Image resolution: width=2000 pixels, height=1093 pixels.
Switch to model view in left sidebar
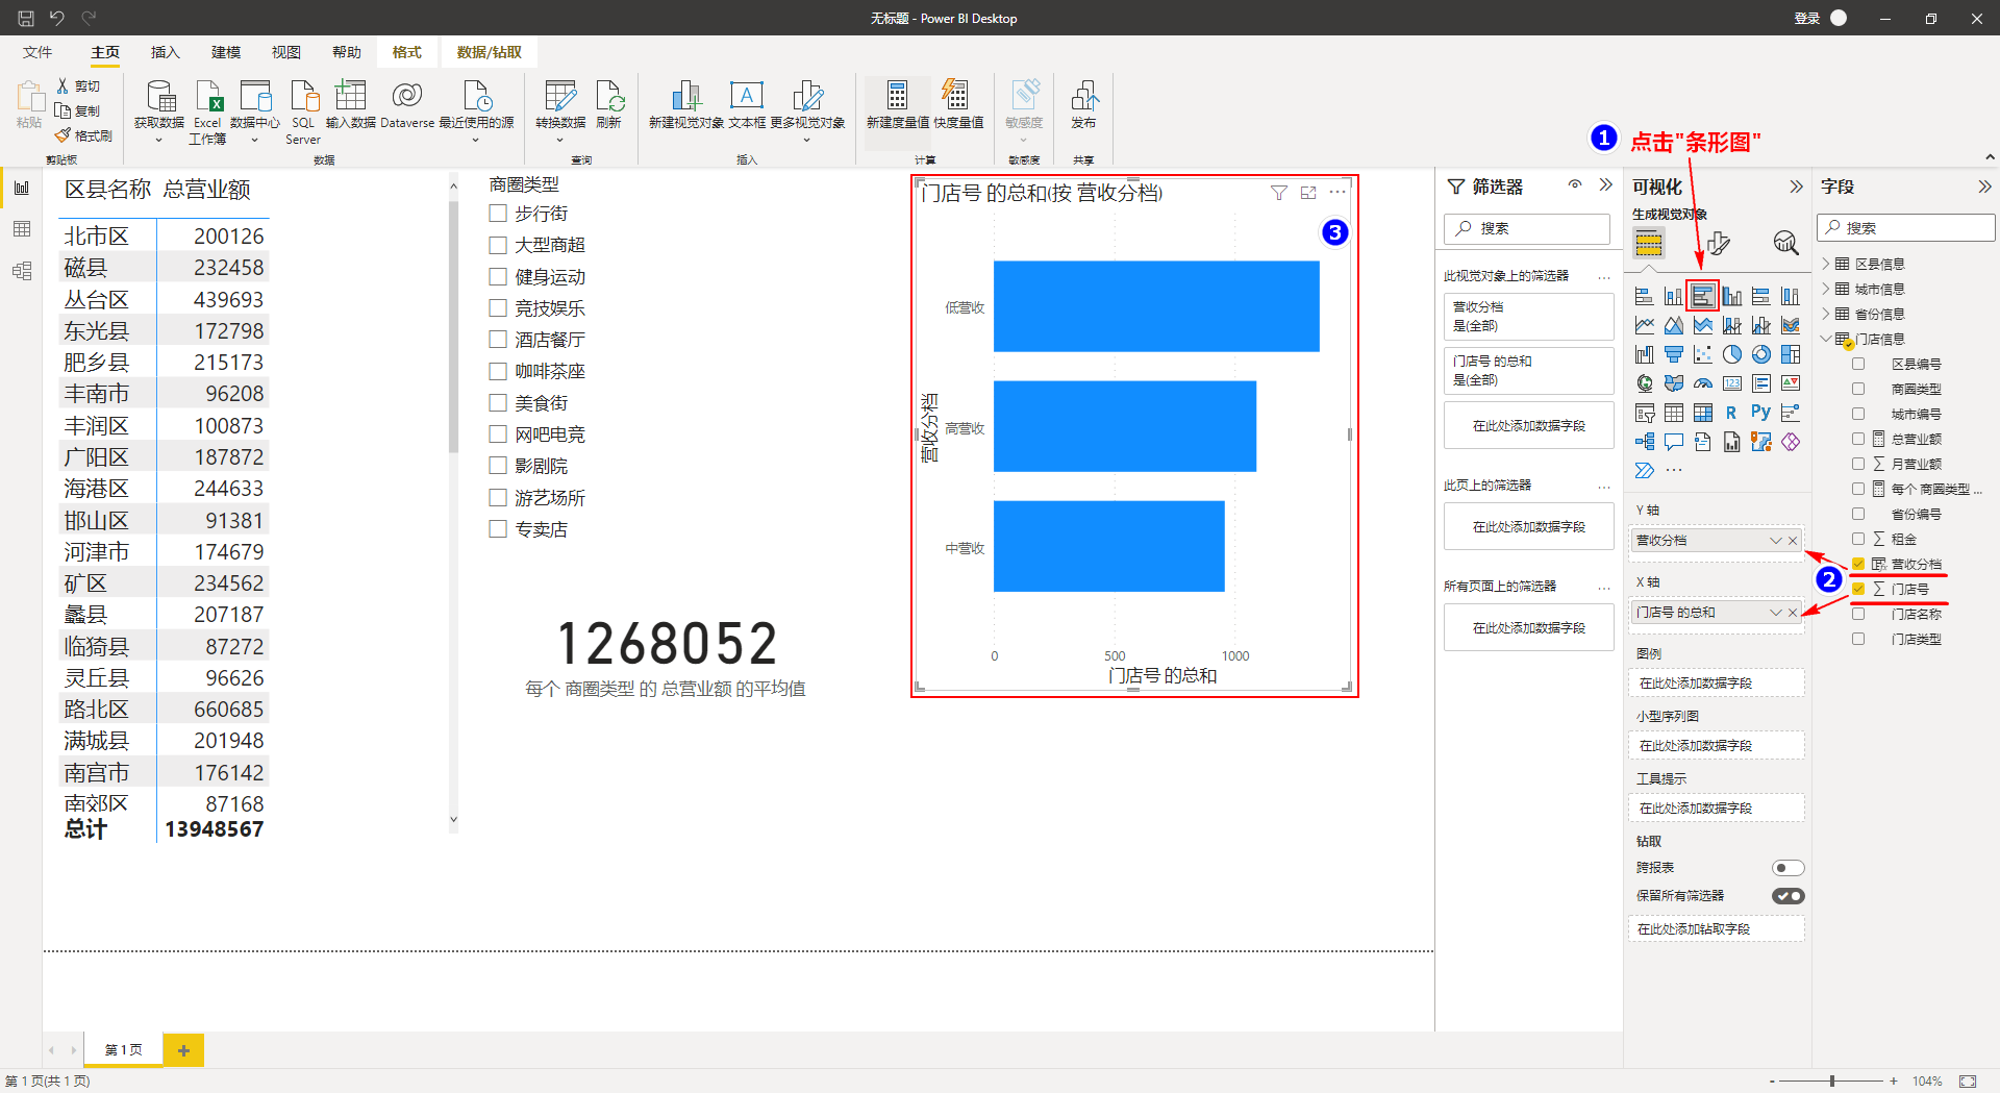[22, 271]
